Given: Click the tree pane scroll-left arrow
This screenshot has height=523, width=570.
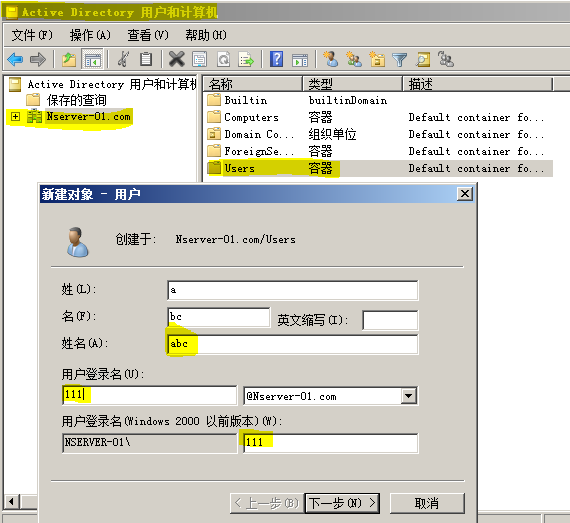Looking at the screenshot, I should coord(11,502).
